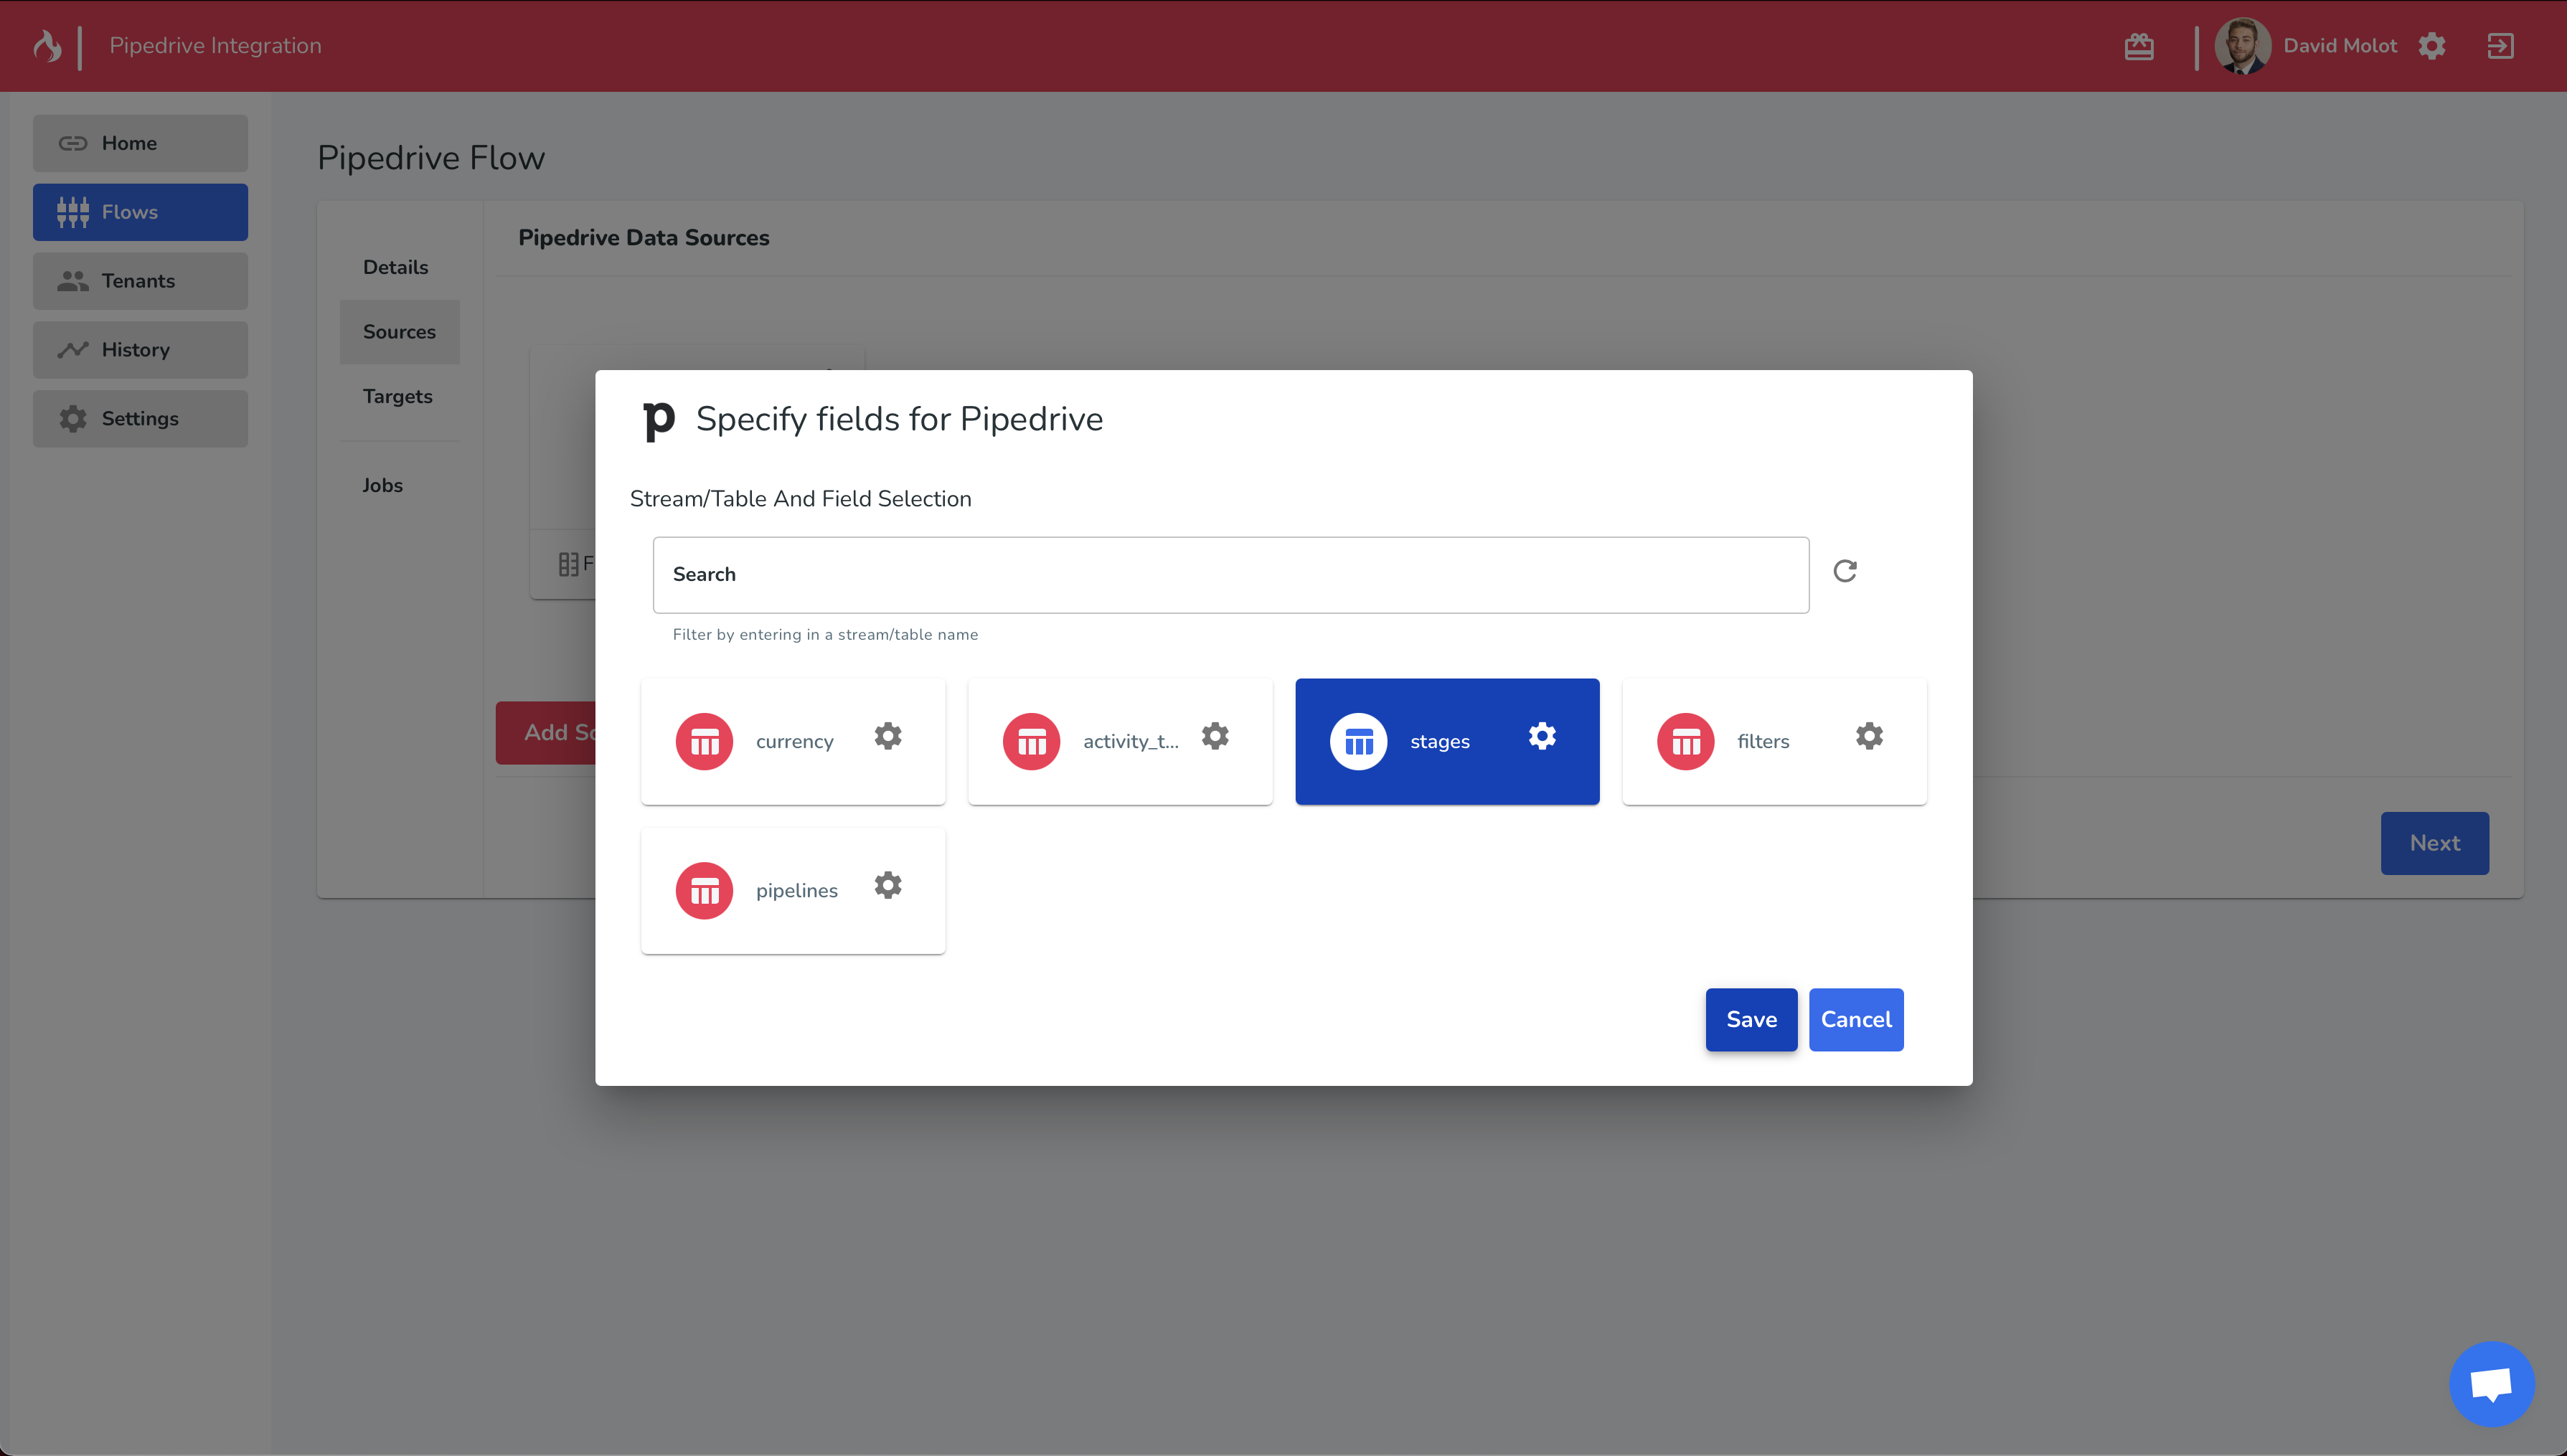Click the 'Pipedrive Flow' page heading
The image size is (2567, 1456).
[431, 158]
